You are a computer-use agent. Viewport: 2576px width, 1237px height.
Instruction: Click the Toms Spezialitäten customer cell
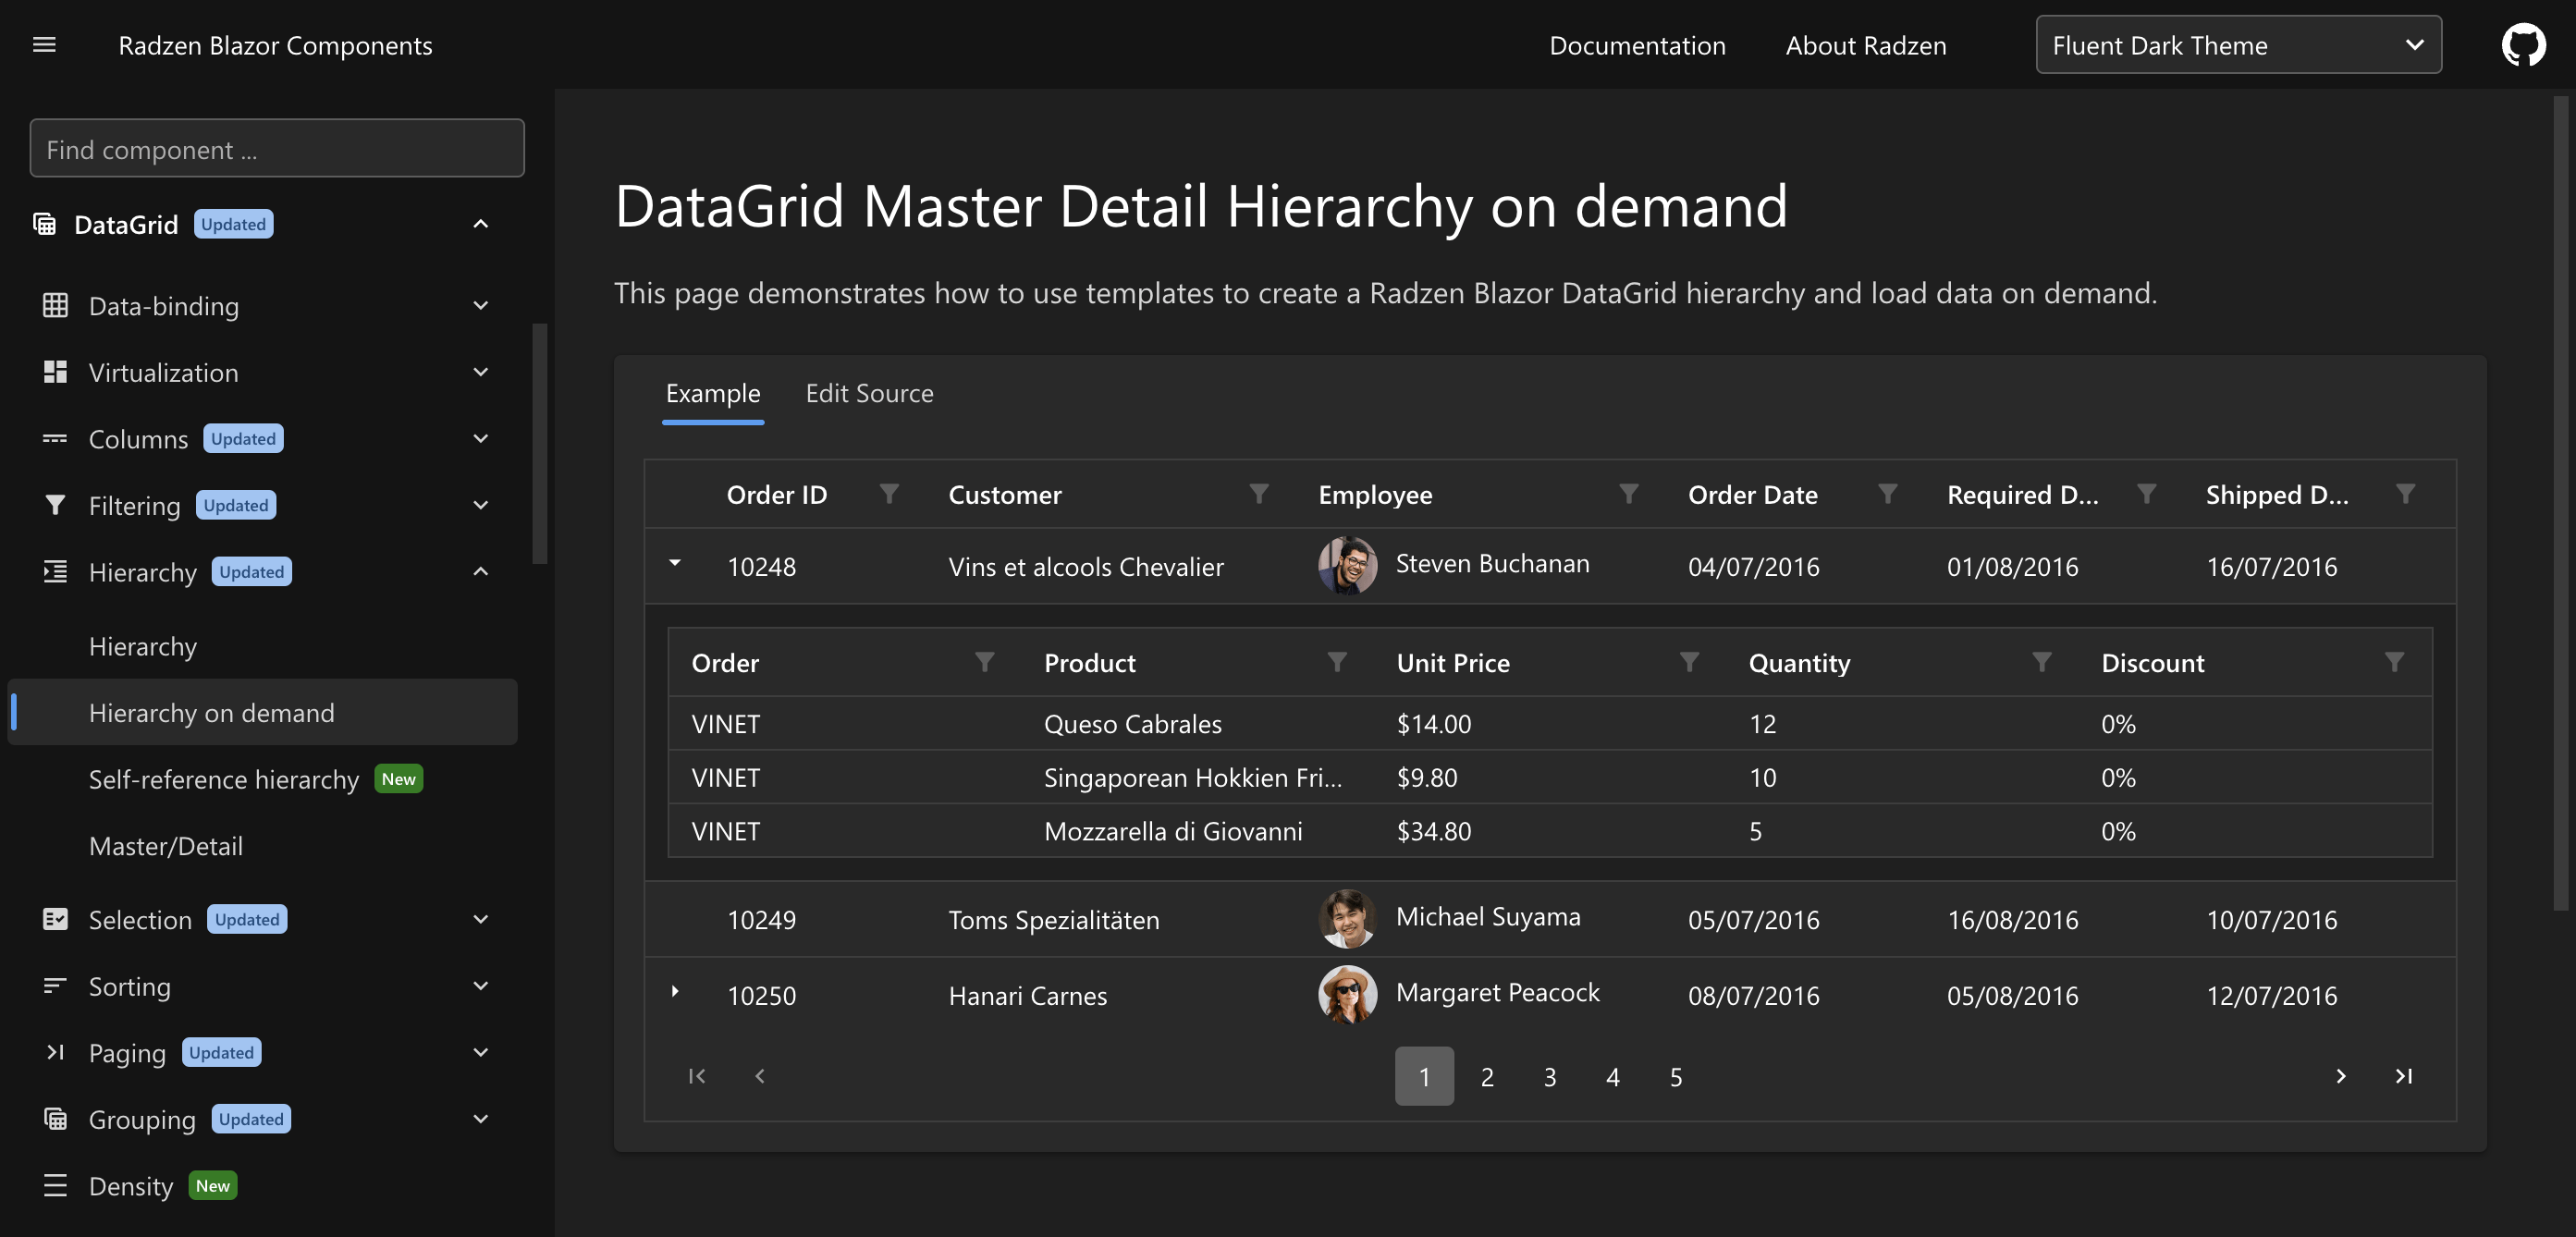tap(1109, 918)
